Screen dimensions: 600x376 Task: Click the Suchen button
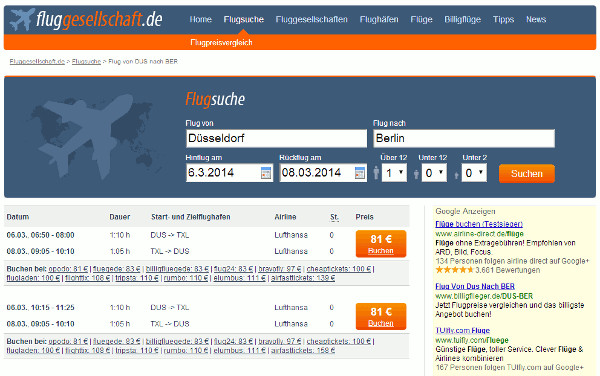coord(527,174)
